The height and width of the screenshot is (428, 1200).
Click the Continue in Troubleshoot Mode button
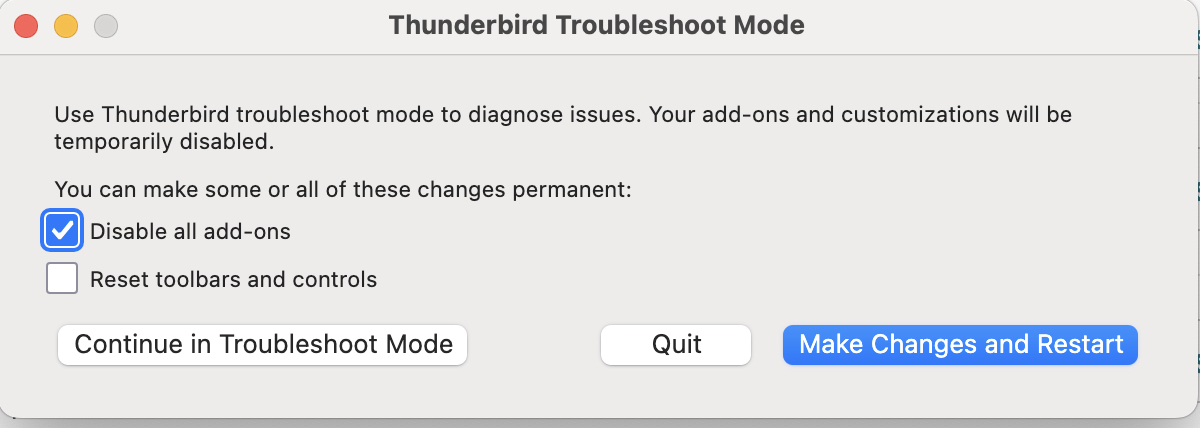[263, 345]
